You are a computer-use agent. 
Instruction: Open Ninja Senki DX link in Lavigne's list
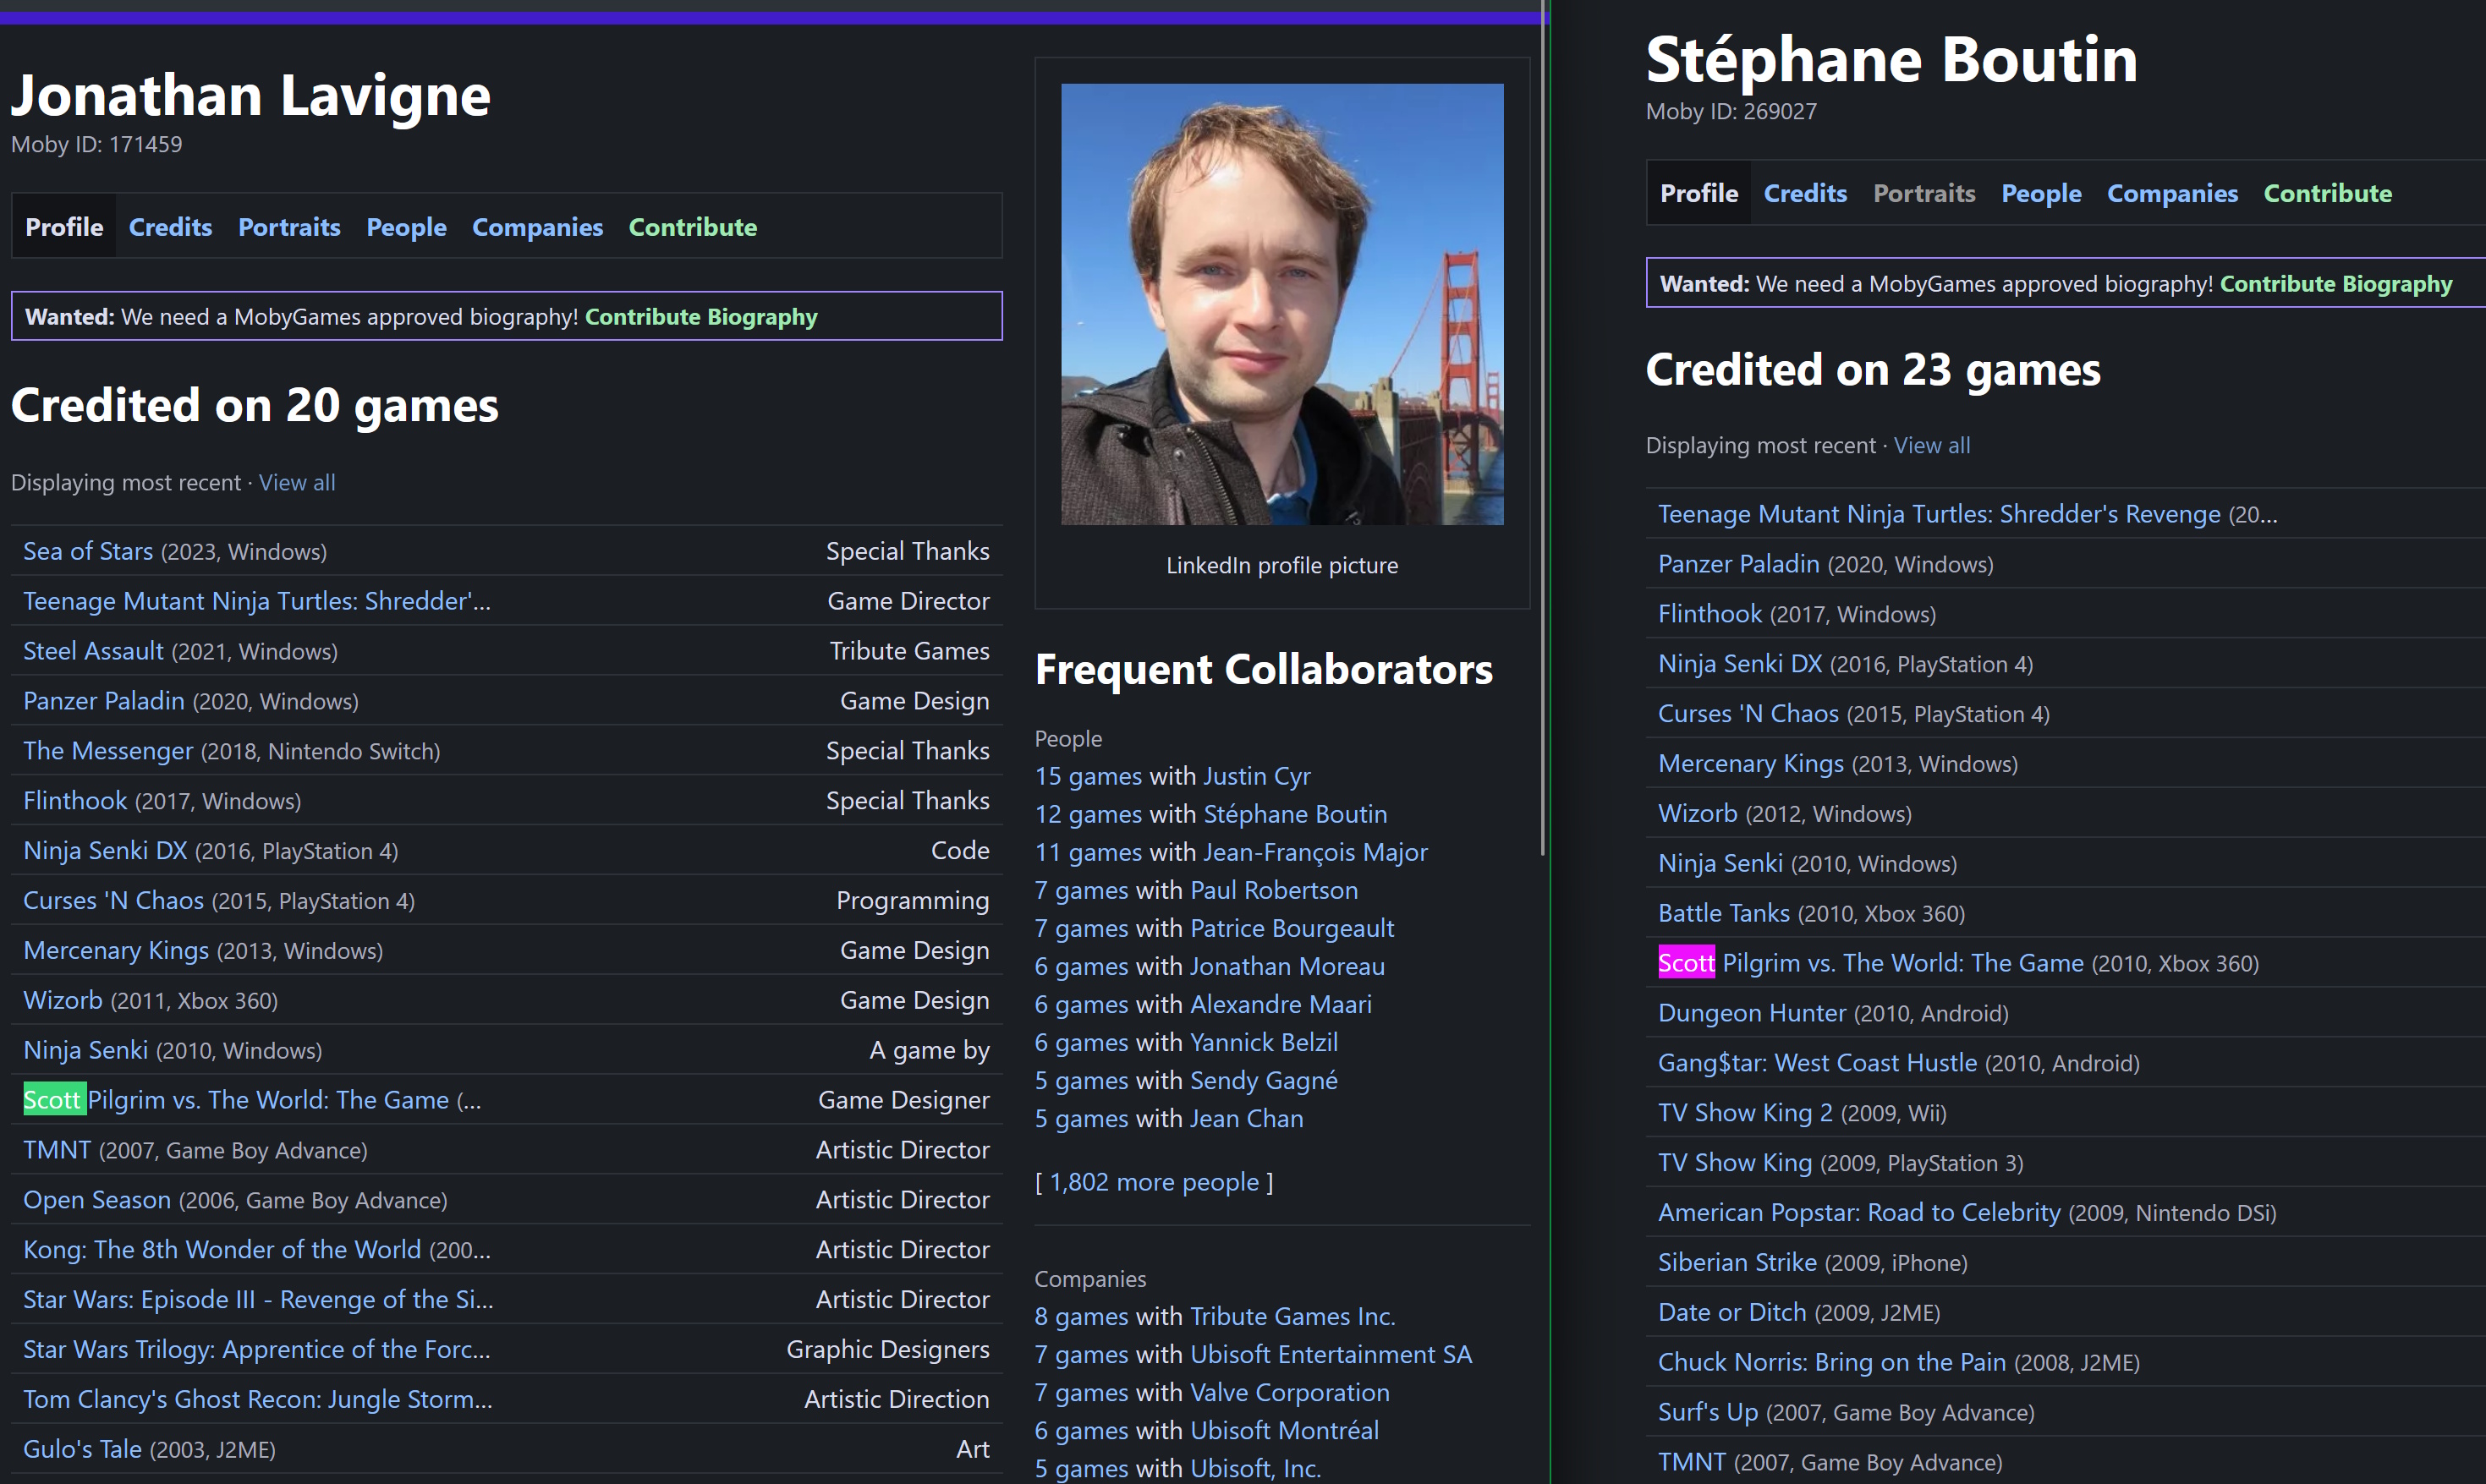click(105, 851)
